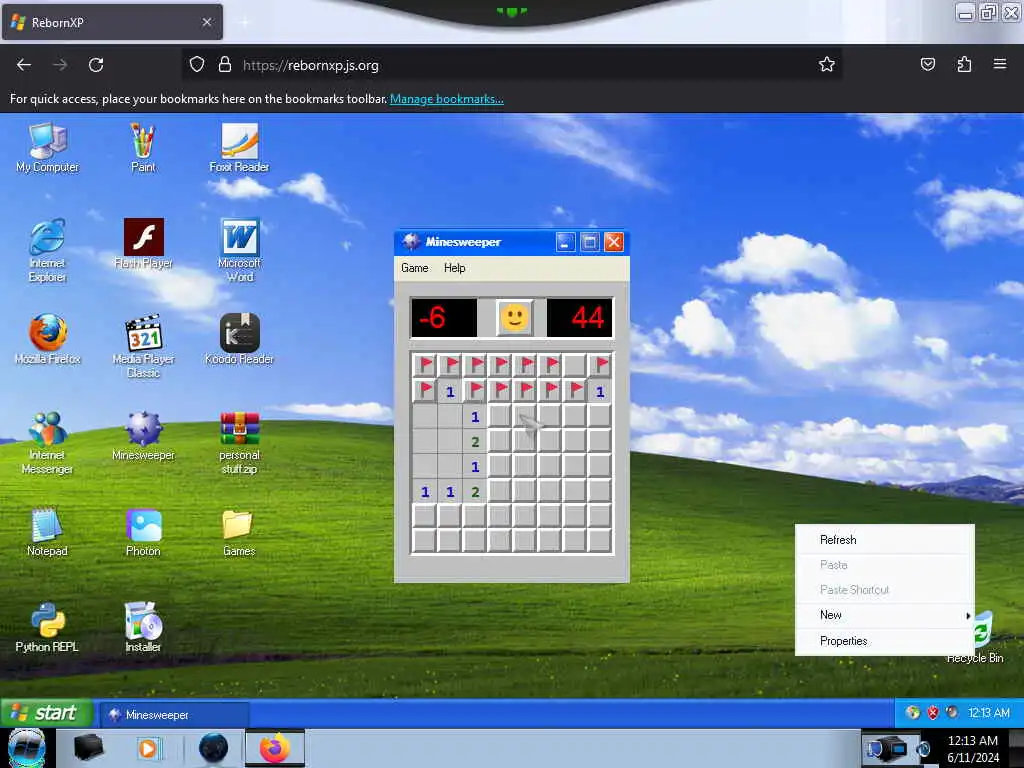Select the Notepad desktop icon
This screenshot has height=768, width=1024.
[47, 532]
